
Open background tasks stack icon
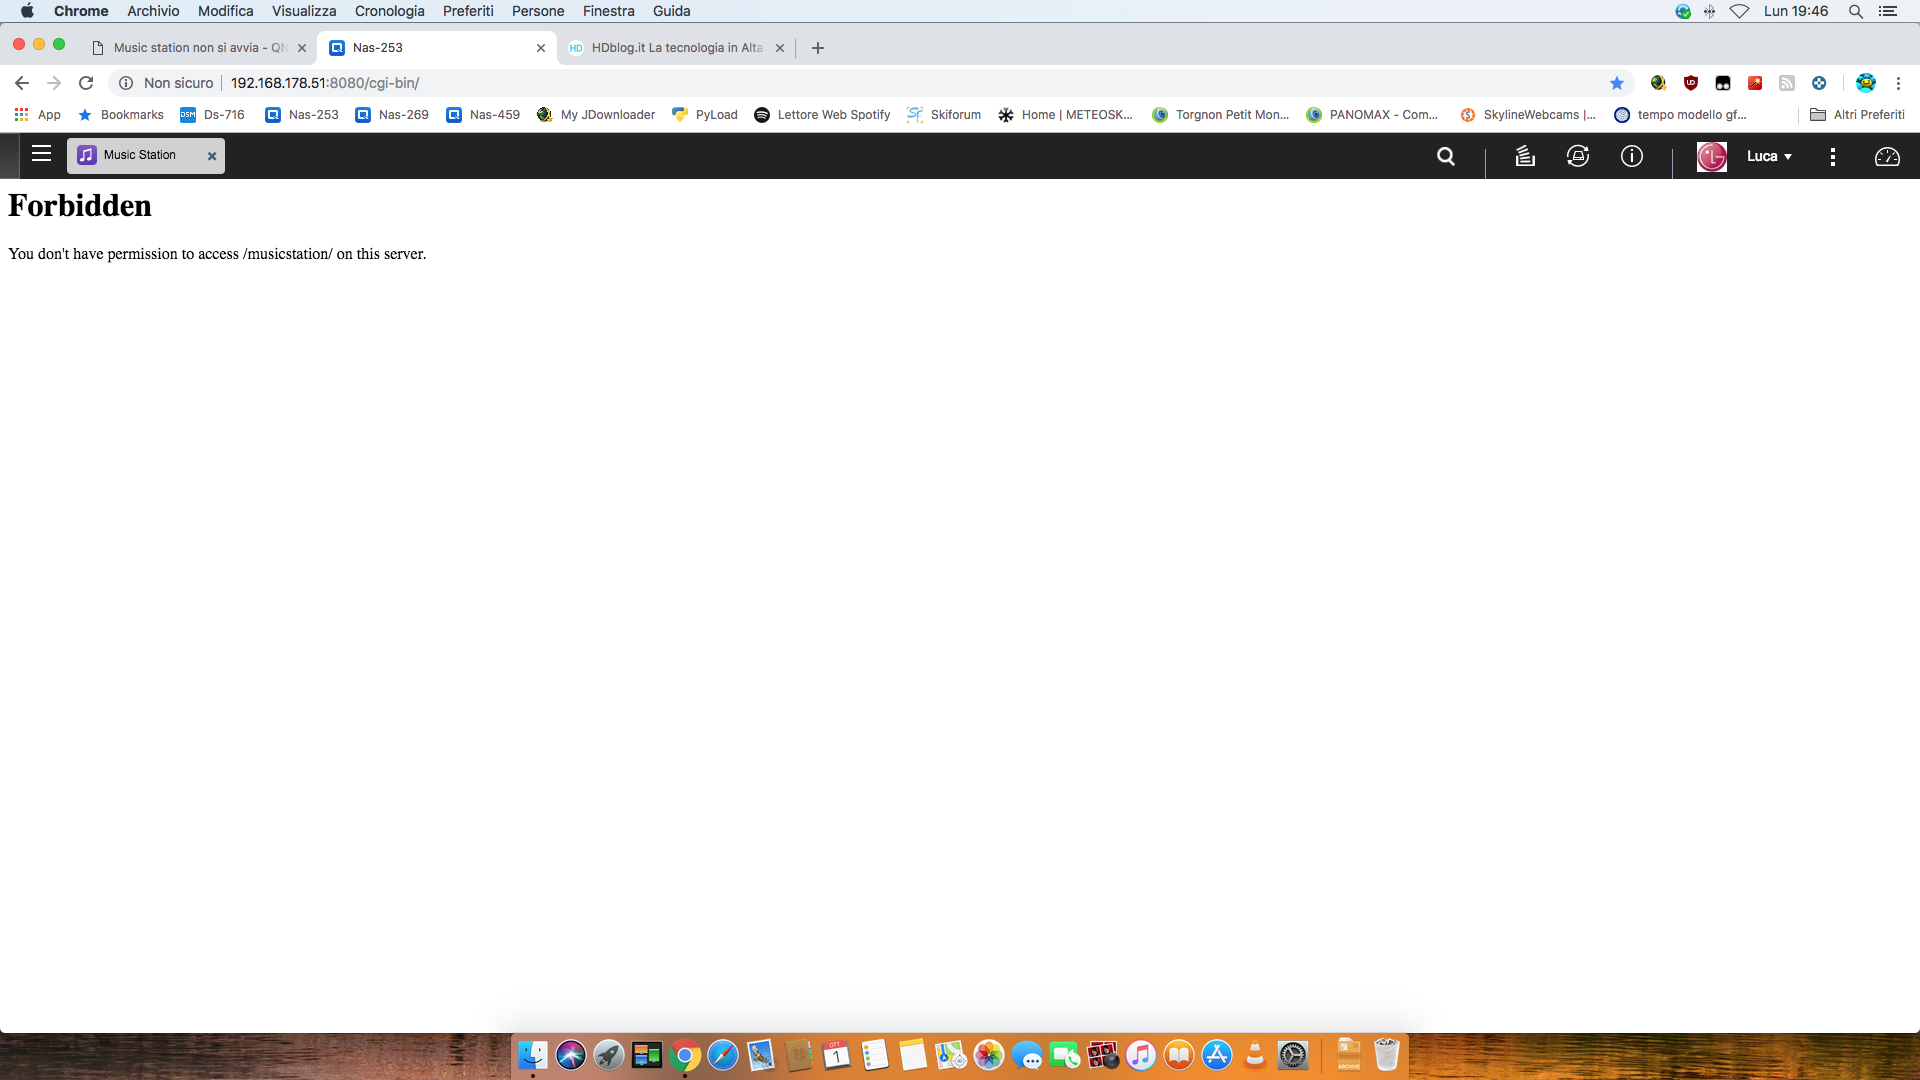(x=1524, y=156)
